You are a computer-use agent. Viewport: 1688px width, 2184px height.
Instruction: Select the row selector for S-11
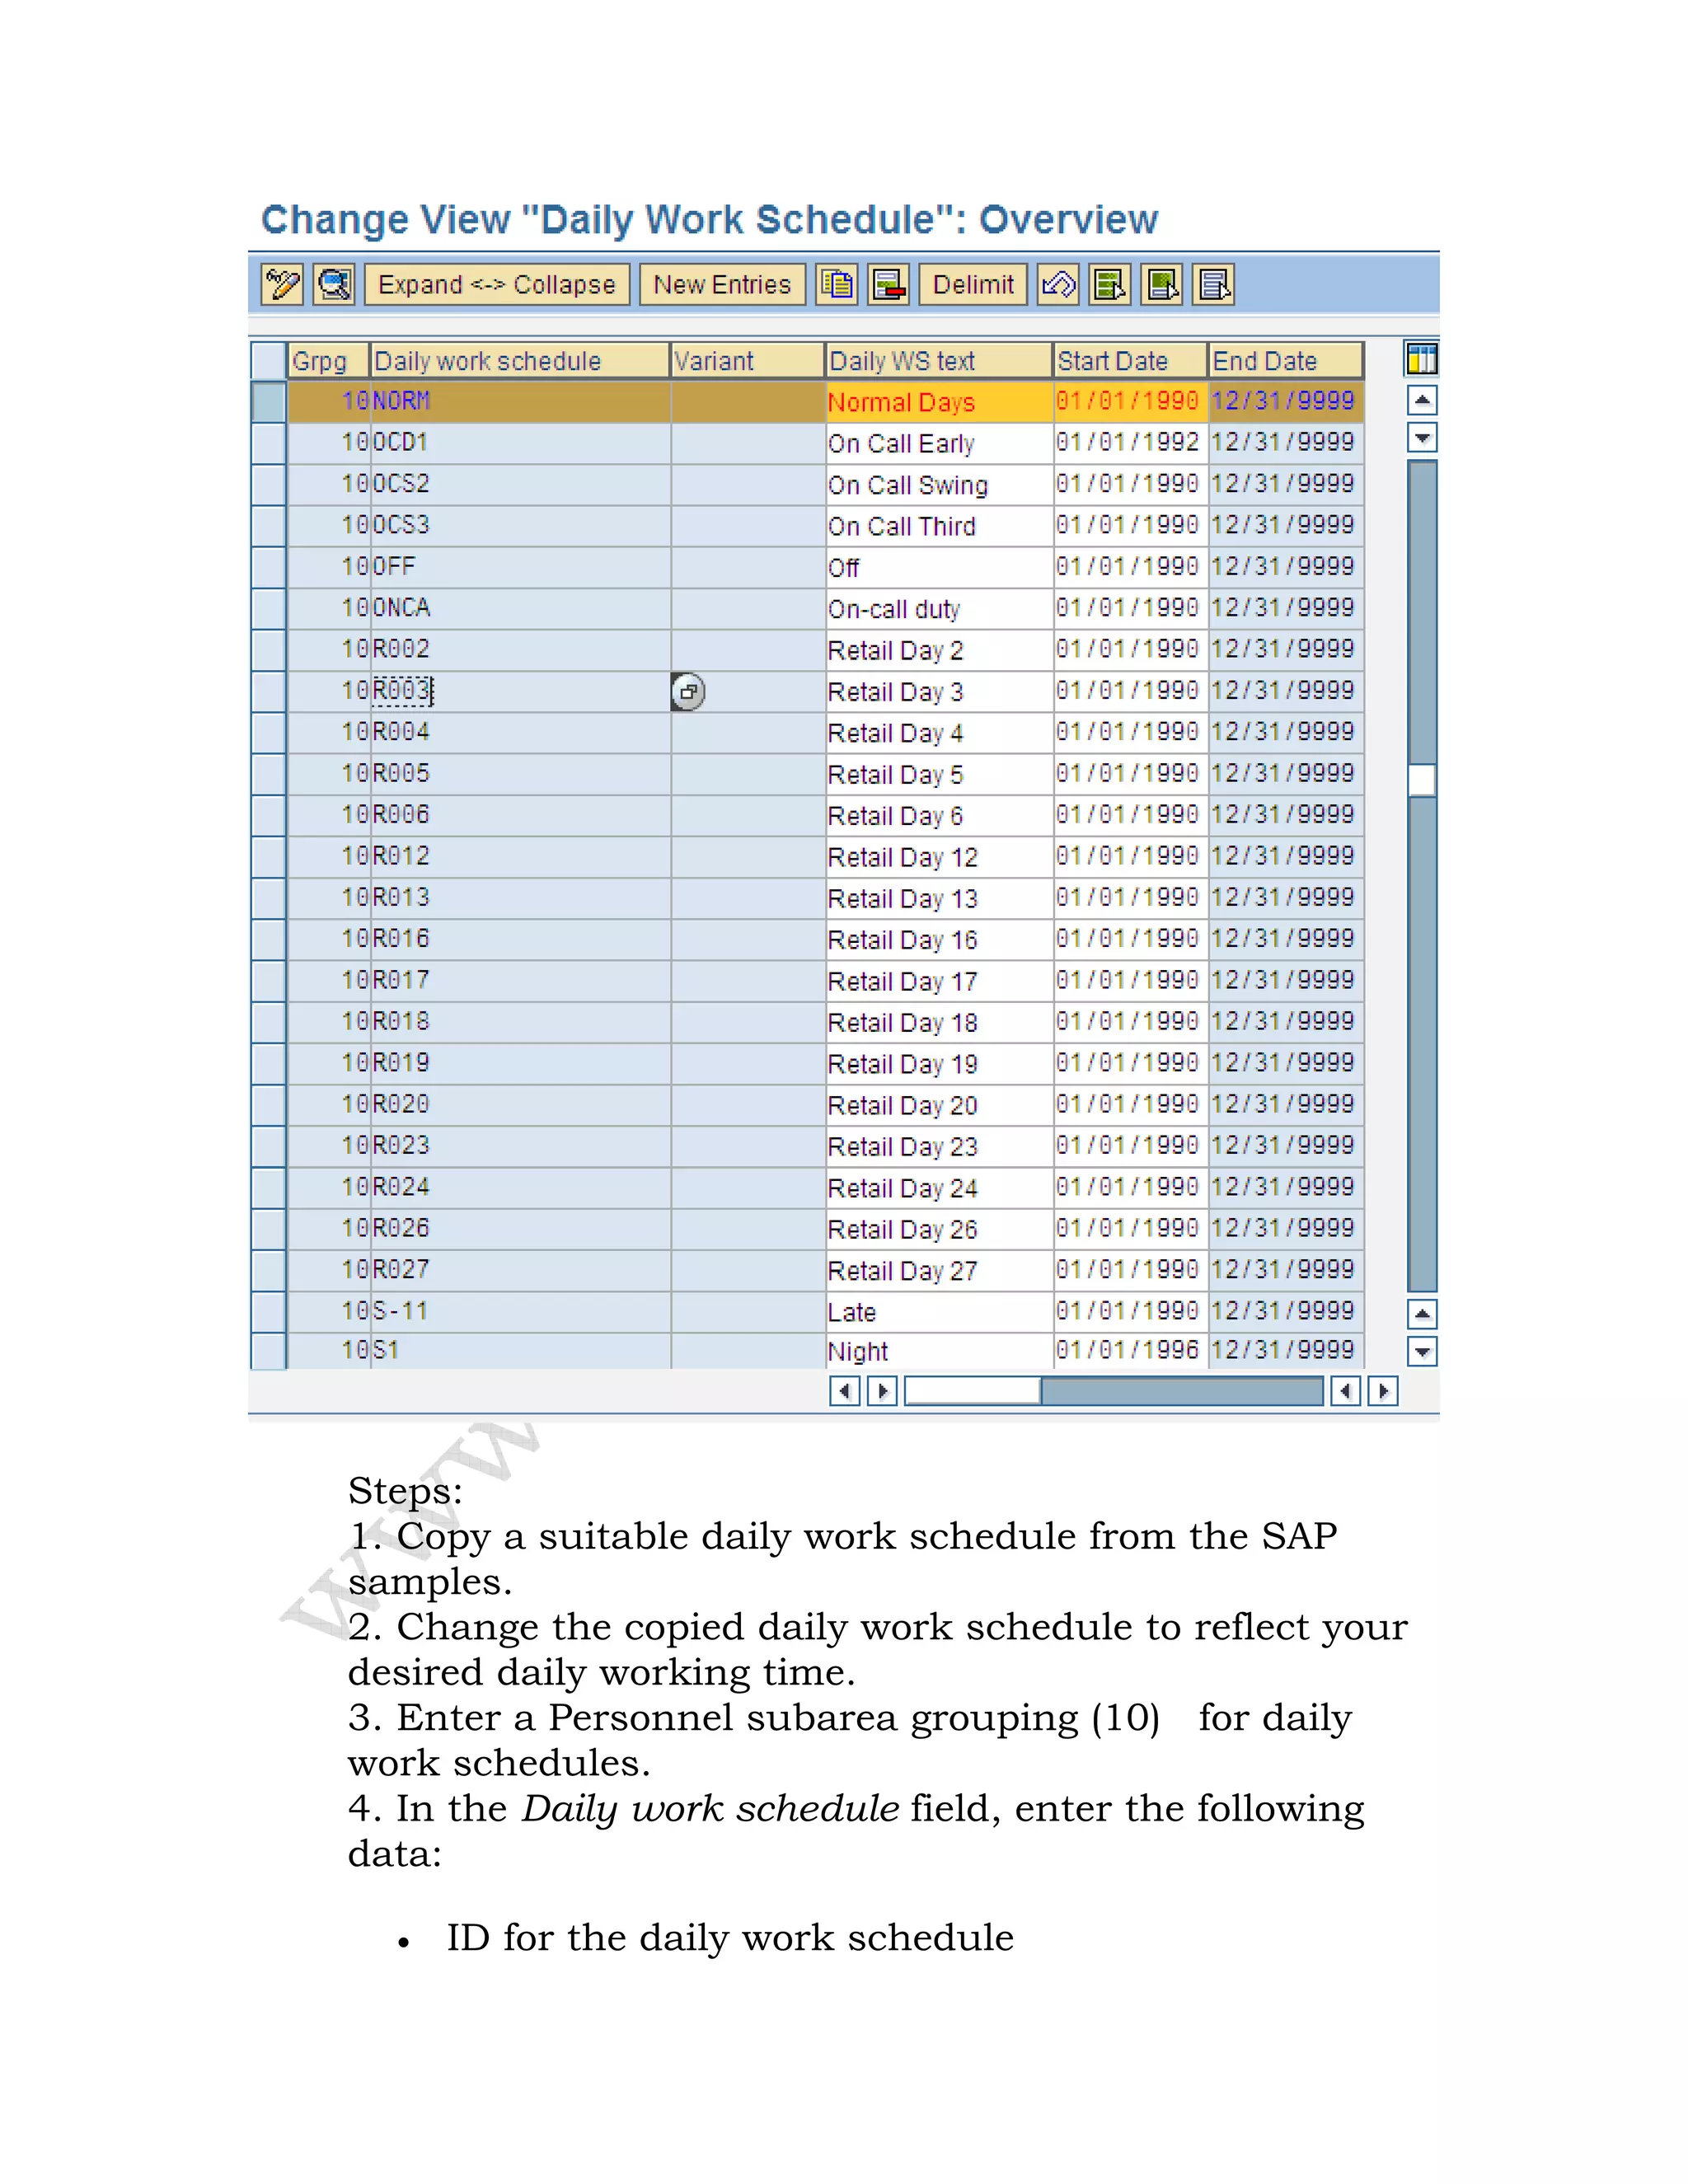268,1312
